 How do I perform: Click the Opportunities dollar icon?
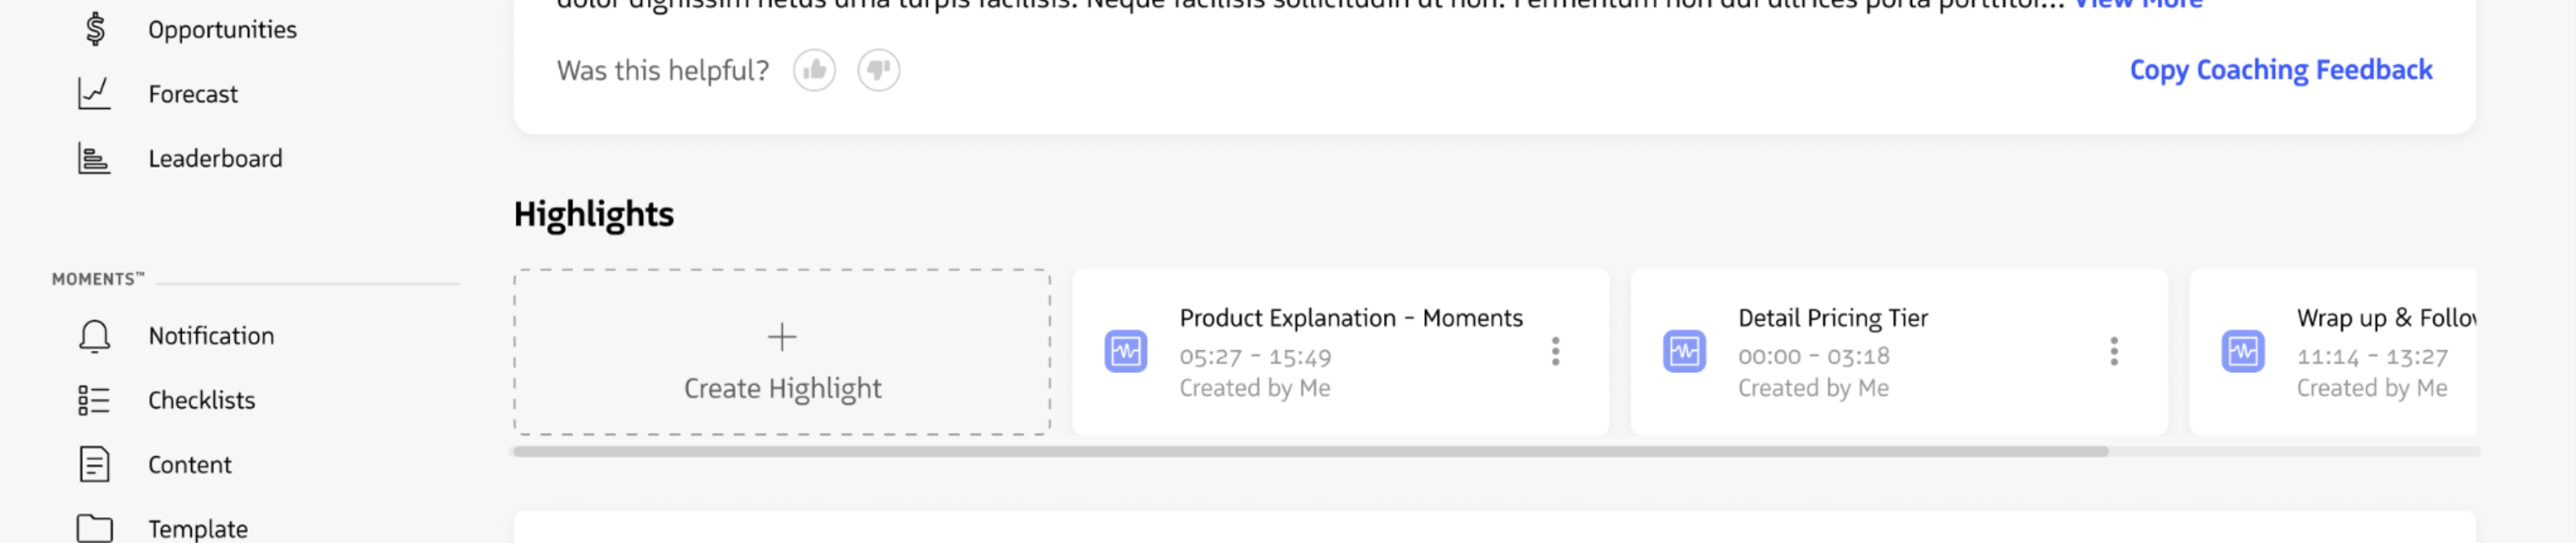[95, 29]
